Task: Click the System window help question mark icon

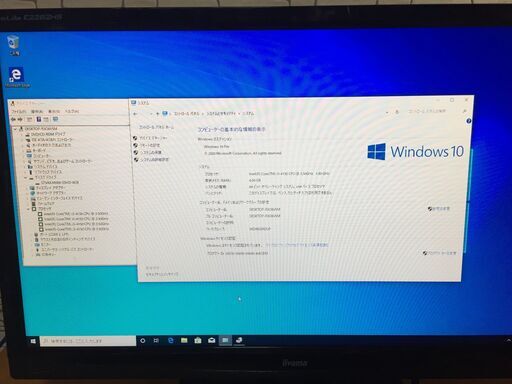Action: (468, 121)
